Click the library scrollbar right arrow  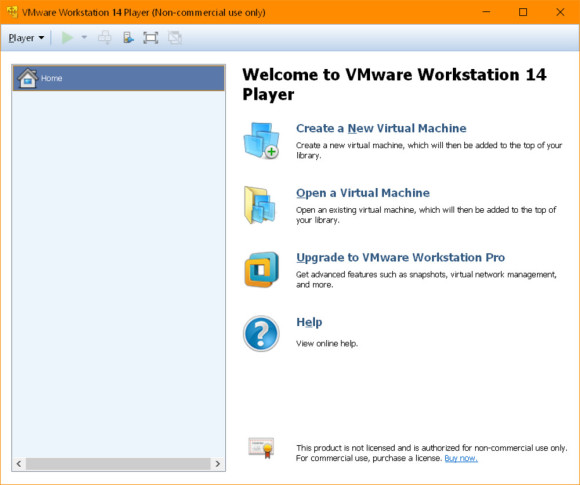click(x=218, y=464)
